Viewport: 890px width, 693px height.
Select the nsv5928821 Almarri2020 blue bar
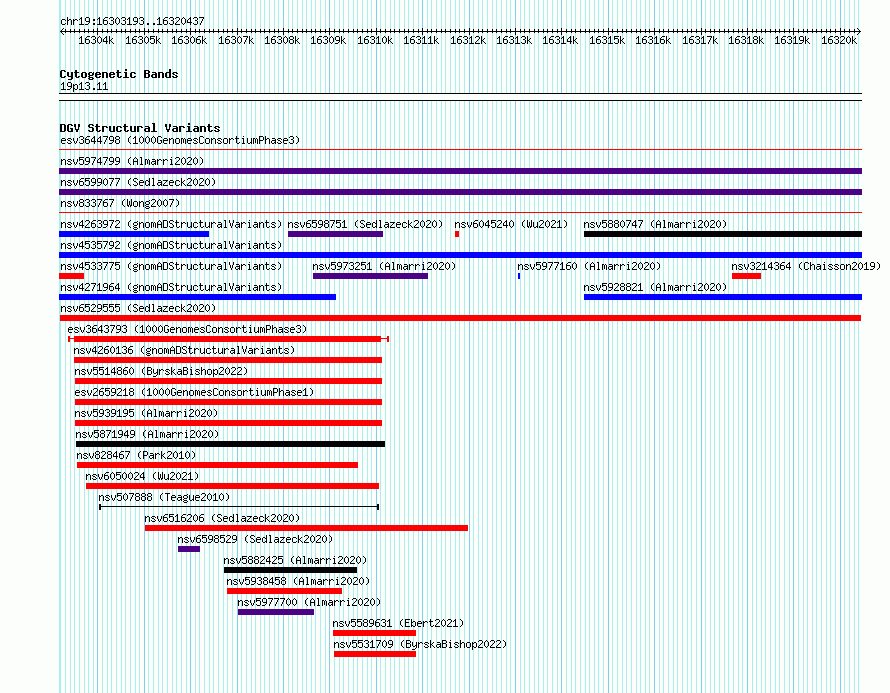pyautogui.click(x=723, y=297)
